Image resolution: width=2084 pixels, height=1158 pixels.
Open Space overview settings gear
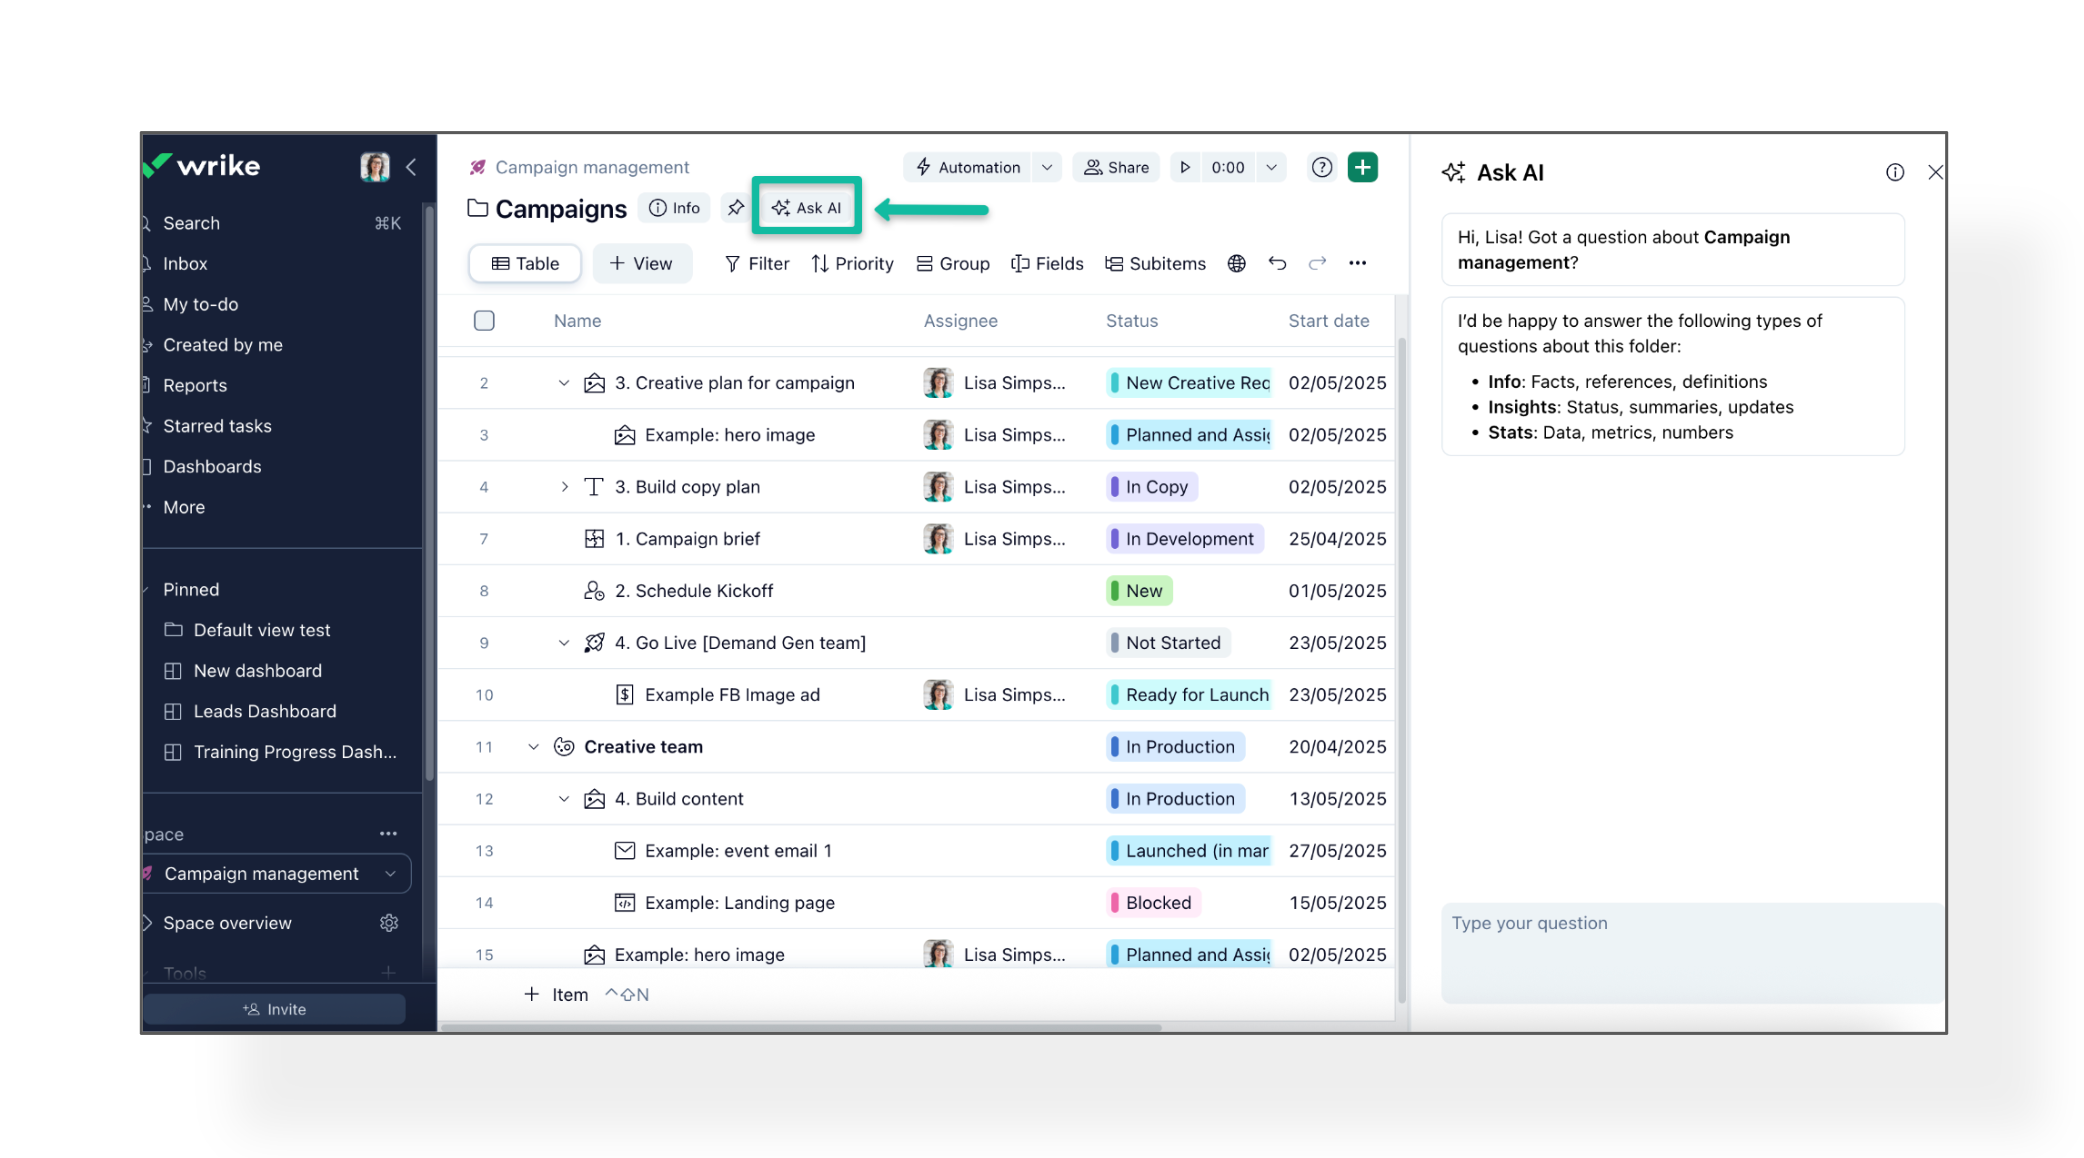point(389,923)
